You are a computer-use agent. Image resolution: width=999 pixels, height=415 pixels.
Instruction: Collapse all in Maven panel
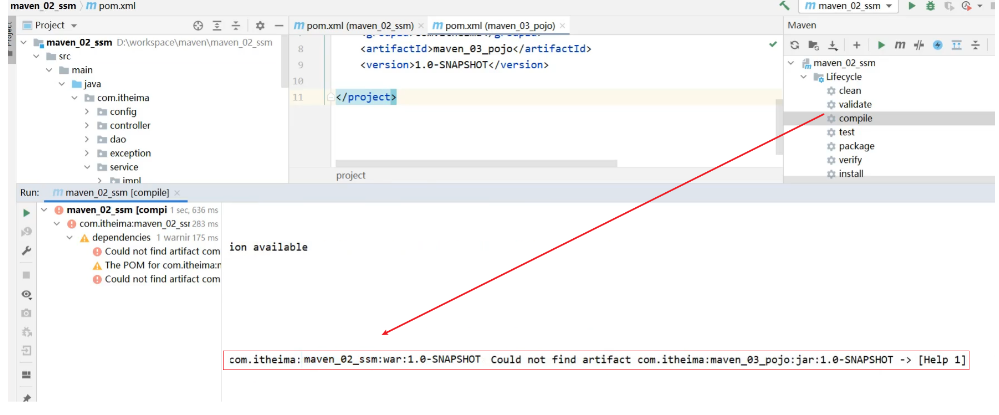(x=975, y=45)
